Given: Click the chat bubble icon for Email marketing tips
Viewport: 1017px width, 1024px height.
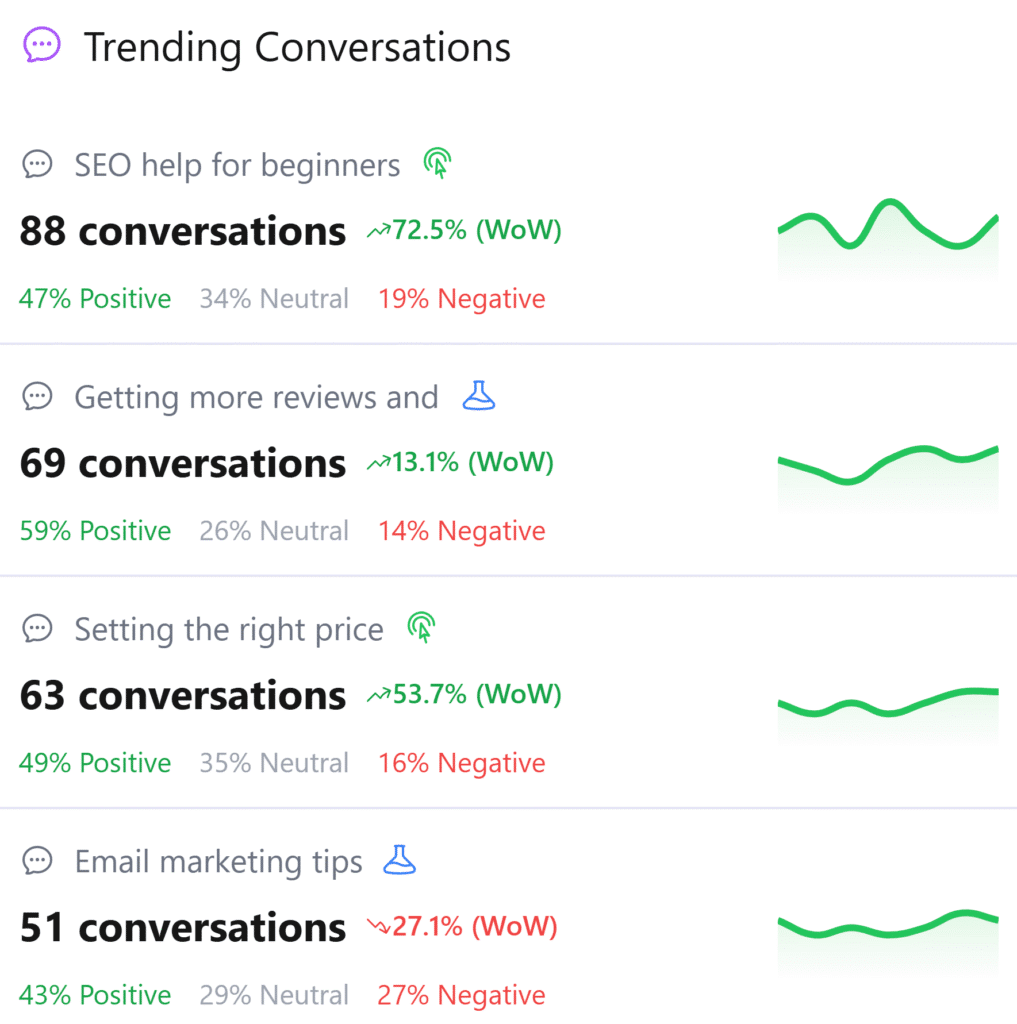Looking at the screenshot, I should 37,860.
